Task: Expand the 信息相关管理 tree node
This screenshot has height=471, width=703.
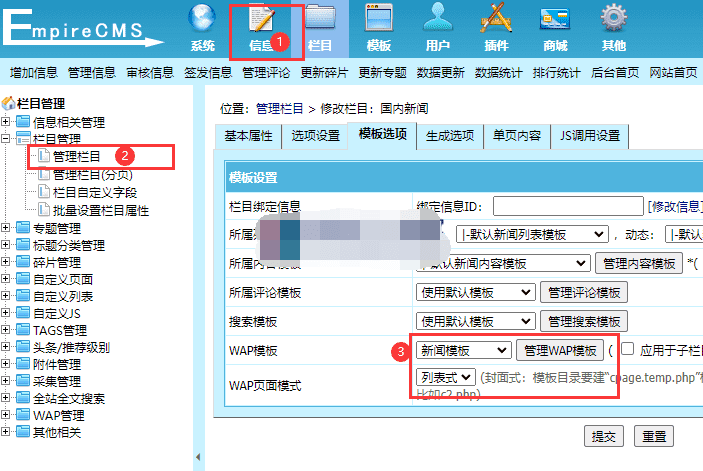Action: pos(5,121)
